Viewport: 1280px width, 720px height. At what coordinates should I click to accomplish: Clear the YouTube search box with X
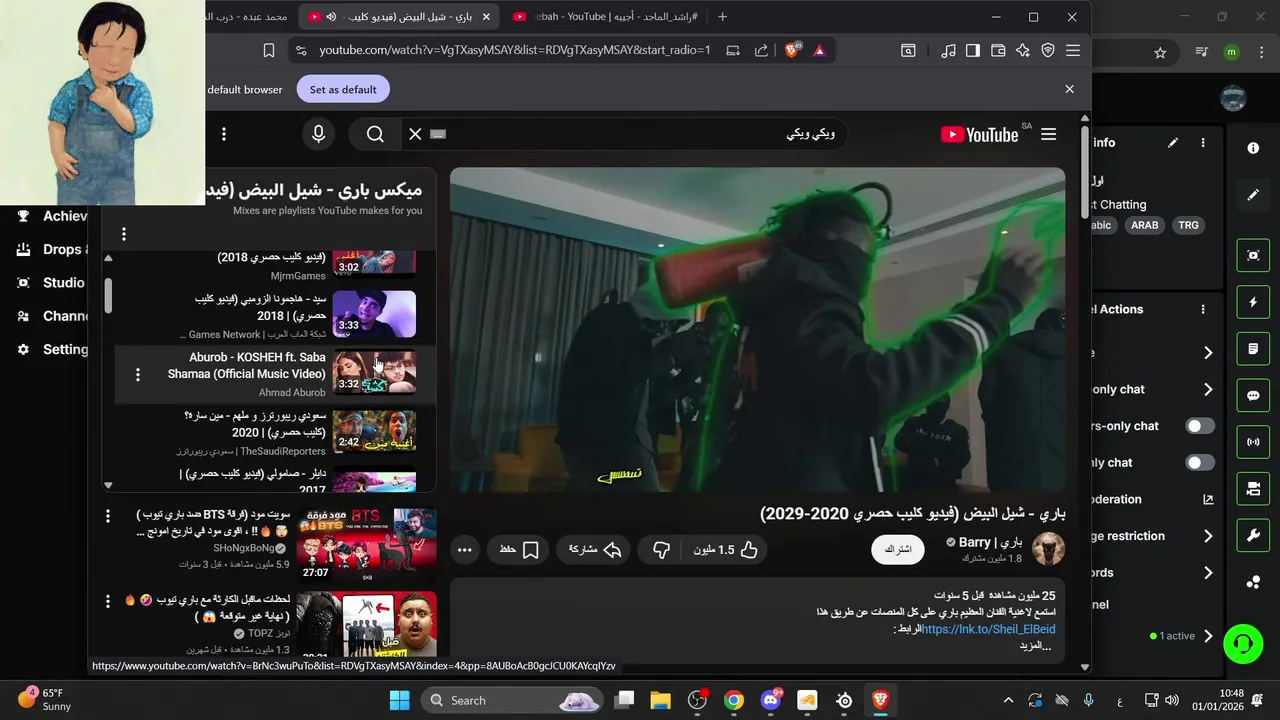coord(415,134)
